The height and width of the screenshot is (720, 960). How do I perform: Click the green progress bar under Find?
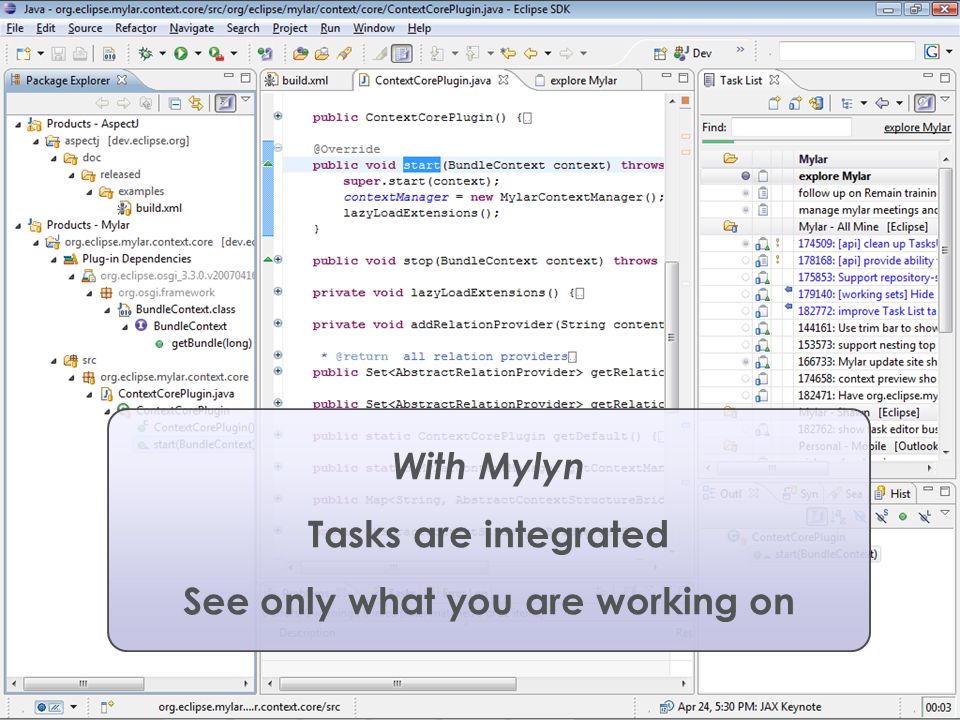718,141
